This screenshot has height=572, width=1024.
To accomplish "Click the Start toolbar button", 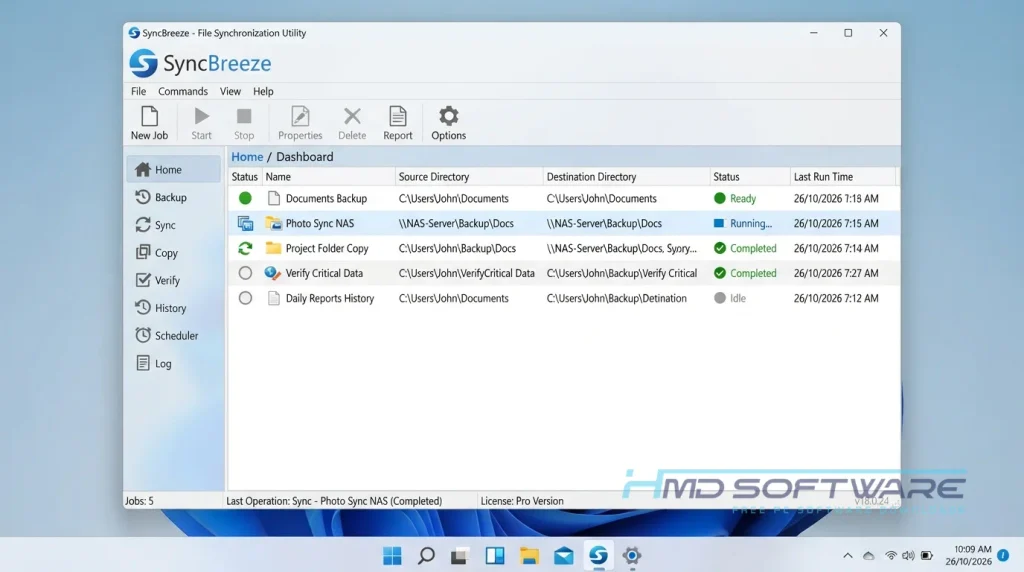I will pyautogui.click(x=201, y=123).
